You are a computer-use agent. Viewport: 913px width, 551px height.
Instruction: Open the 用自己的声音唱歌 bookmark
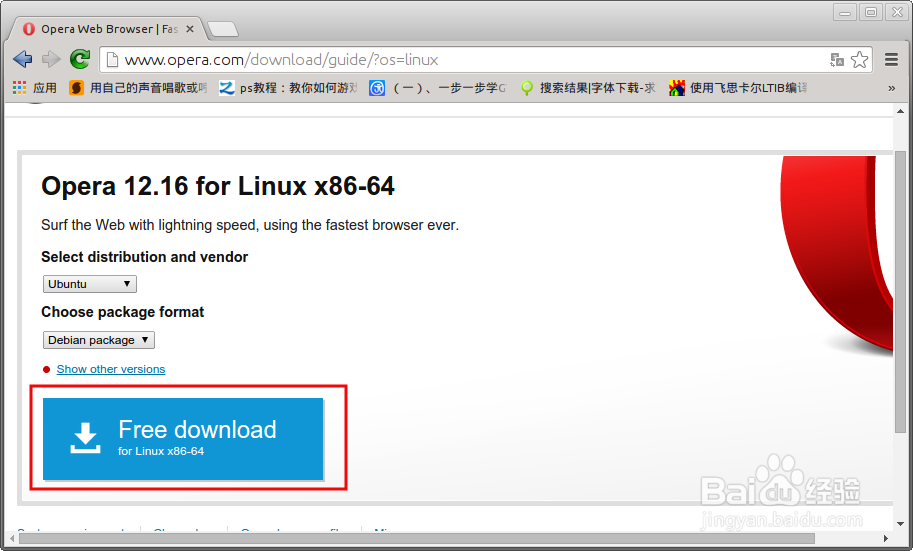(139, 88)
